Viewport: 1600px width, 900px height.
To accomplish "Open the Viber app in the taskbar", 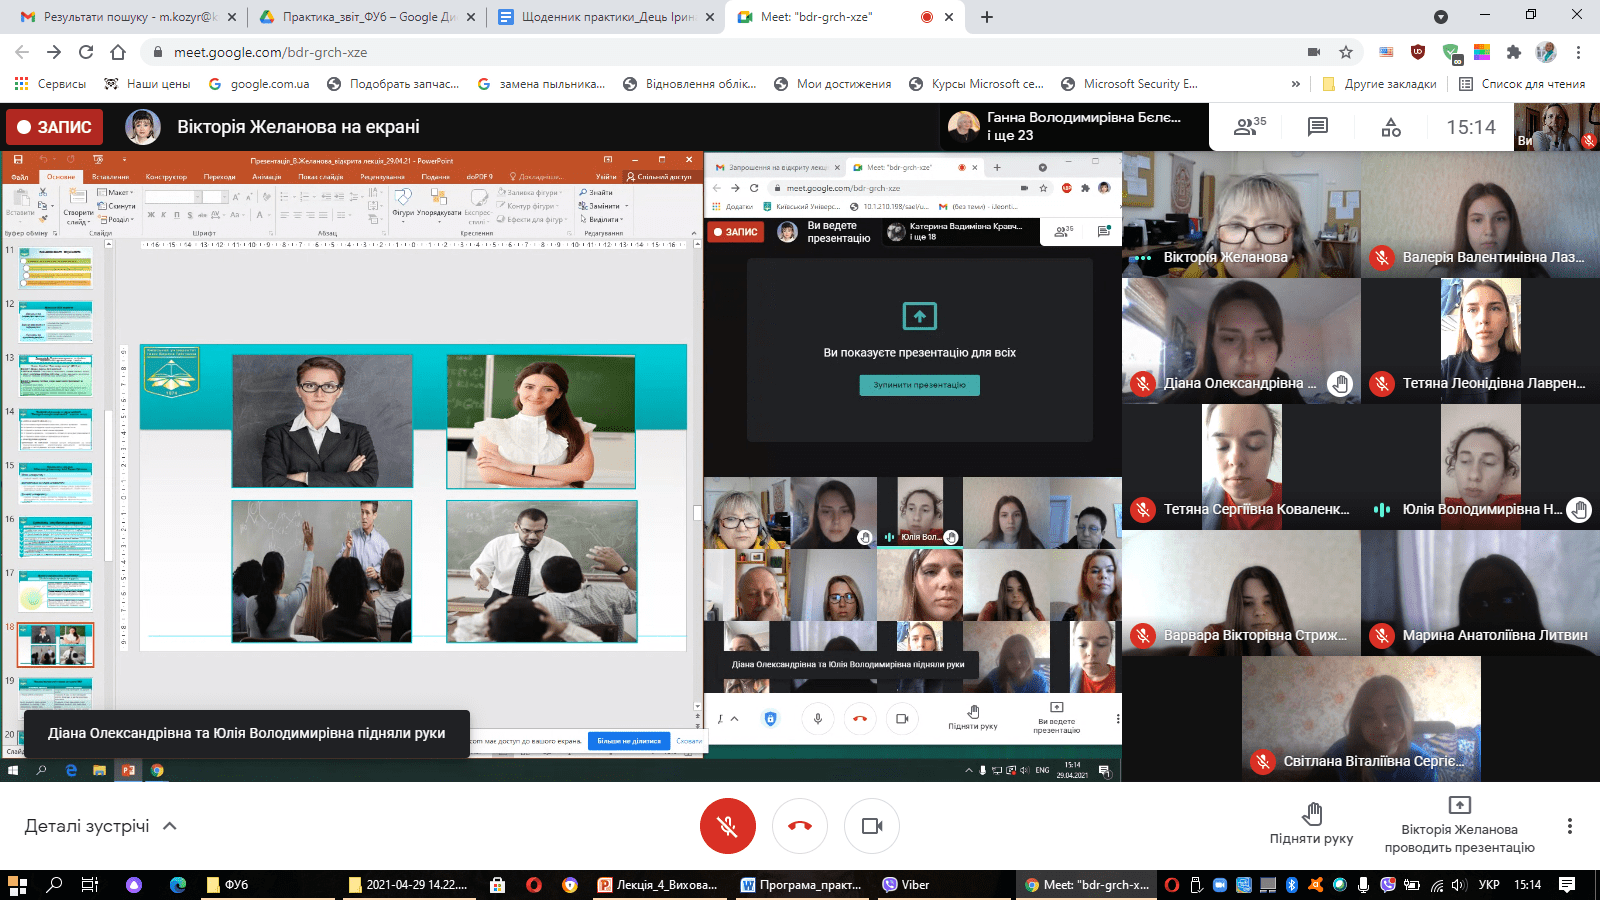I will tap(906, 885).
